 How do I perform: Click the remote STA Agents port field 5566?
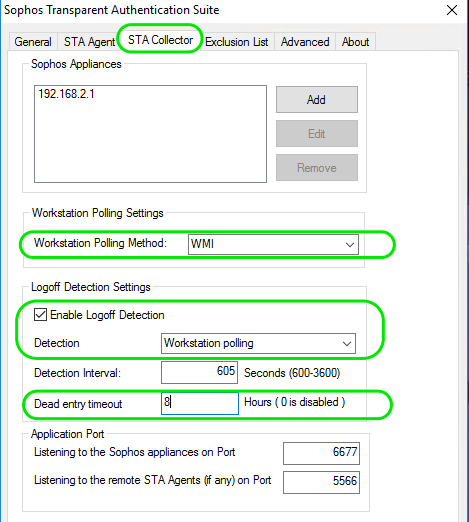(321, 482)
